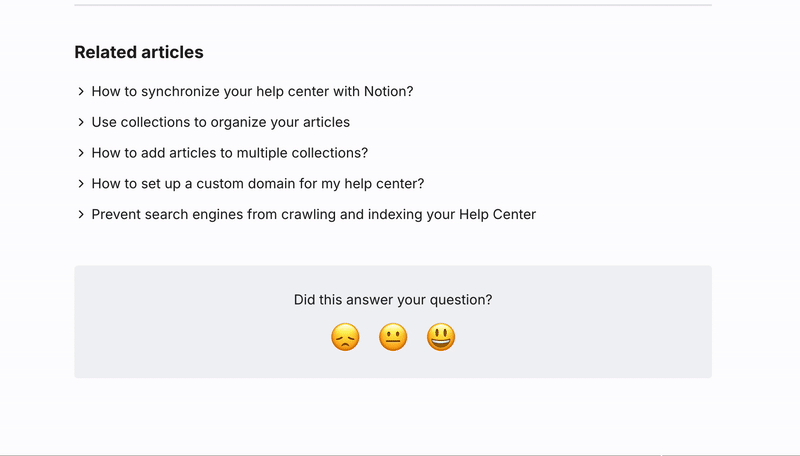Viewport: 800px width, 456px height.
Task: Click 'Help Center' words in the last article link
Action: click(497, 214)
